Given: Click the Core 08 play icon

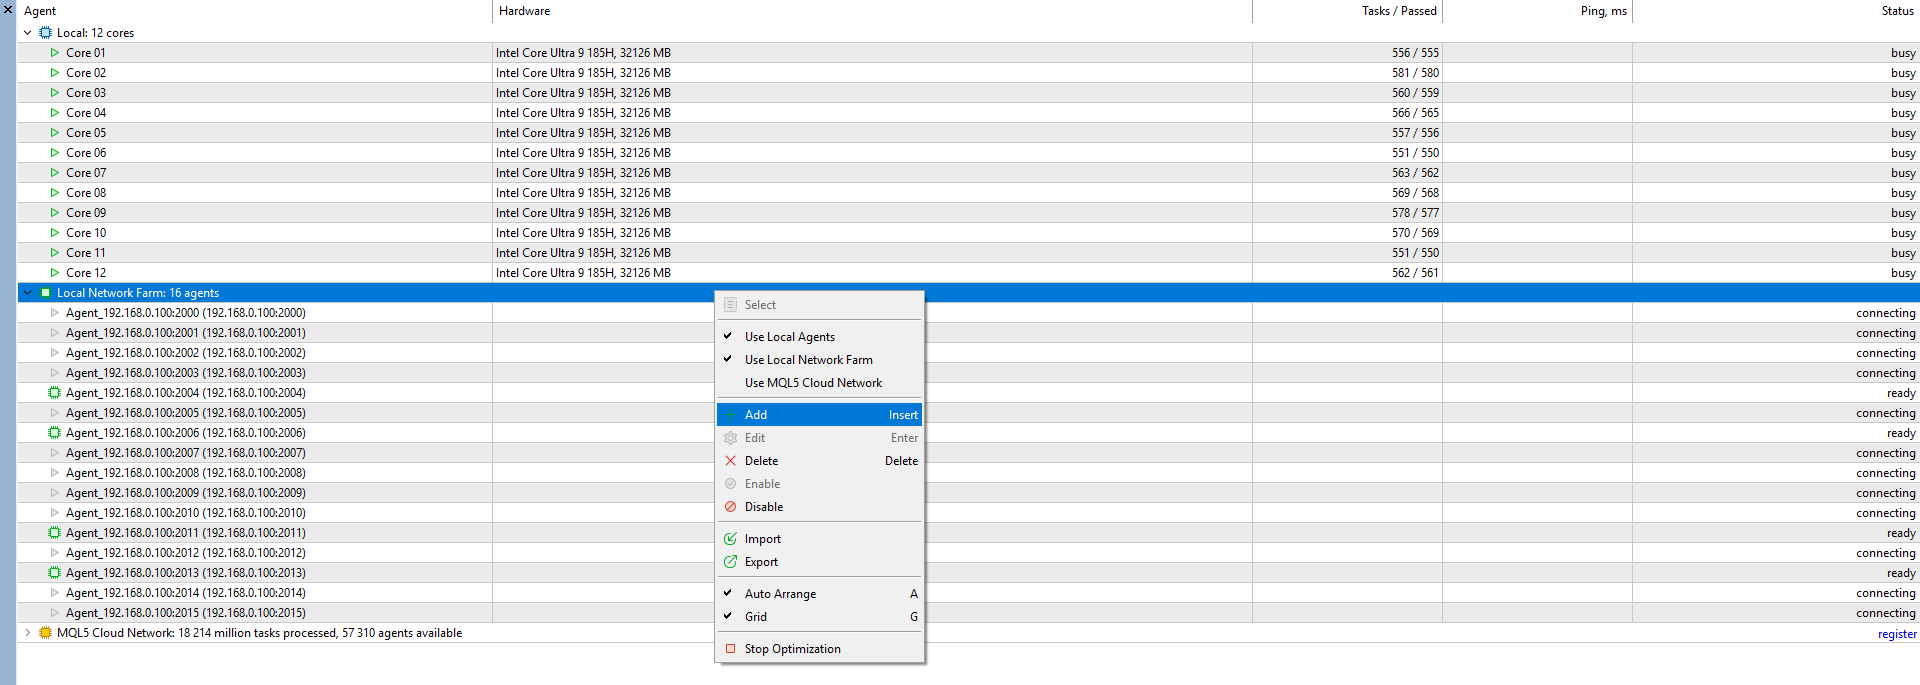Looking at the screenshot, I should click(55, 193).
